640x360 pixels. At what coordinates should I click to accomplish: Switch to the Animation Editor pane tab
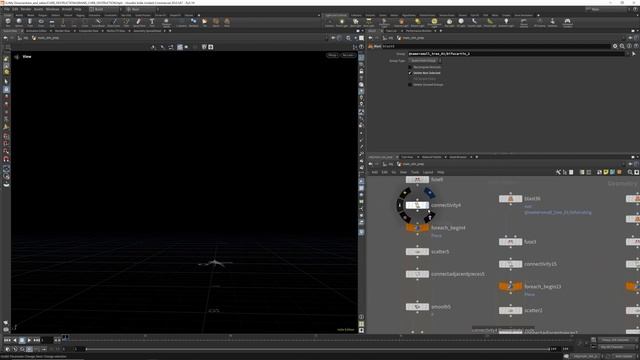[x=36, y=31]
